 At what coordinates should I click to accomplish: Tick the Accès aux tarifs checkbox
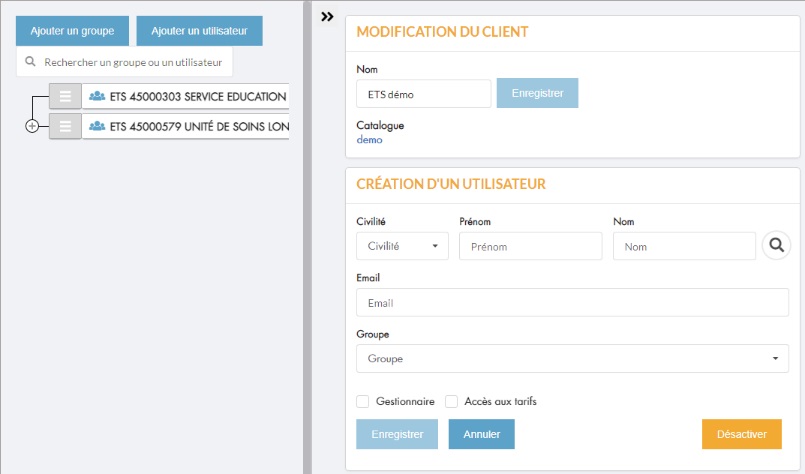pos(451,401)
